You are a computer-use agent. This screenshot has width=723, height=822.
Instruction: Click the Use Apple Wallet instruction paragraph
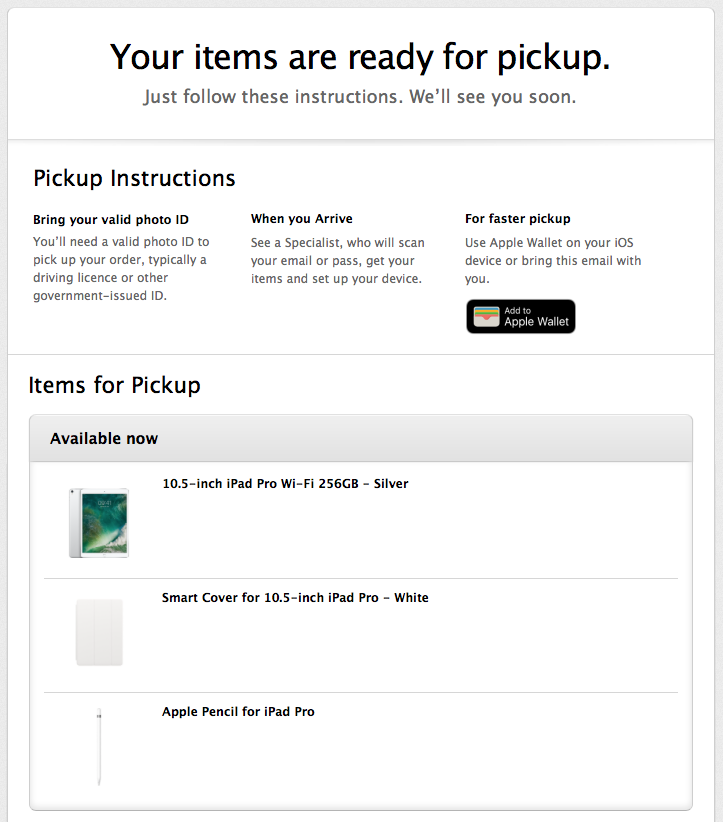point(553,260)
